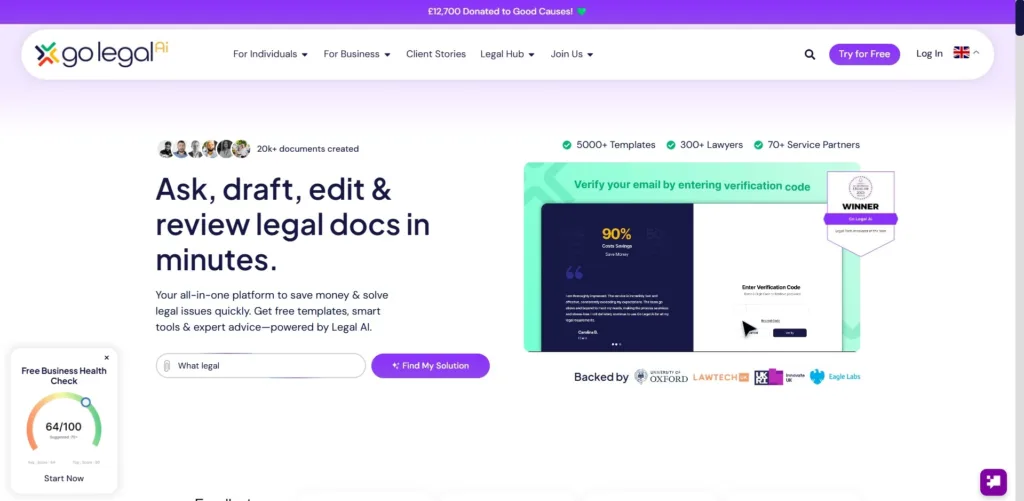The width and height of the screenshot is (1024, 501).
Task: Click the verification demo video thumbnail
Action: click(x=692, y=257)
